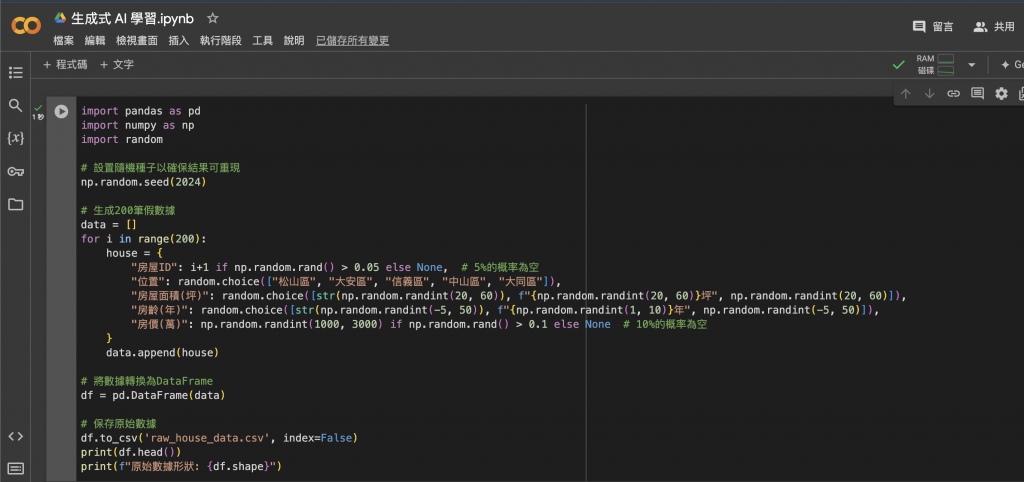Image resolution: width=1024 pixels, height=482 pixels.
Task: Click the RAM and disk usage indicator
Action: click(935, 65)
